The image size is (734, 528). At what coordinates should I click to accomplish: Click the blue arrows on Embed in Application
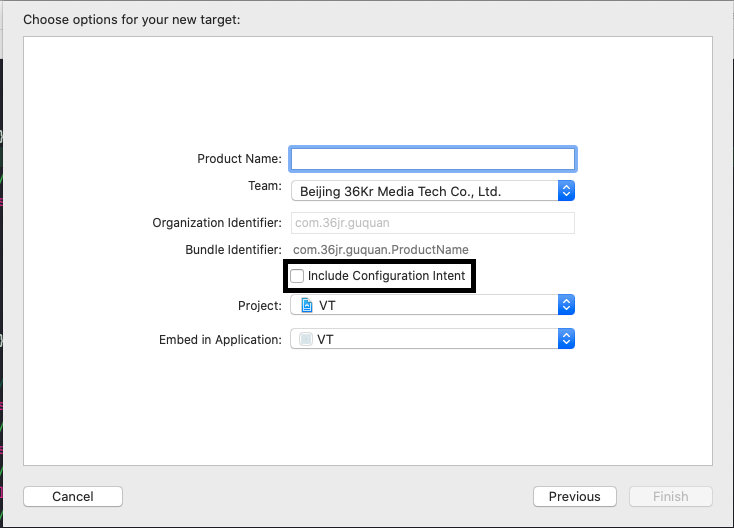tap(566, 339)
